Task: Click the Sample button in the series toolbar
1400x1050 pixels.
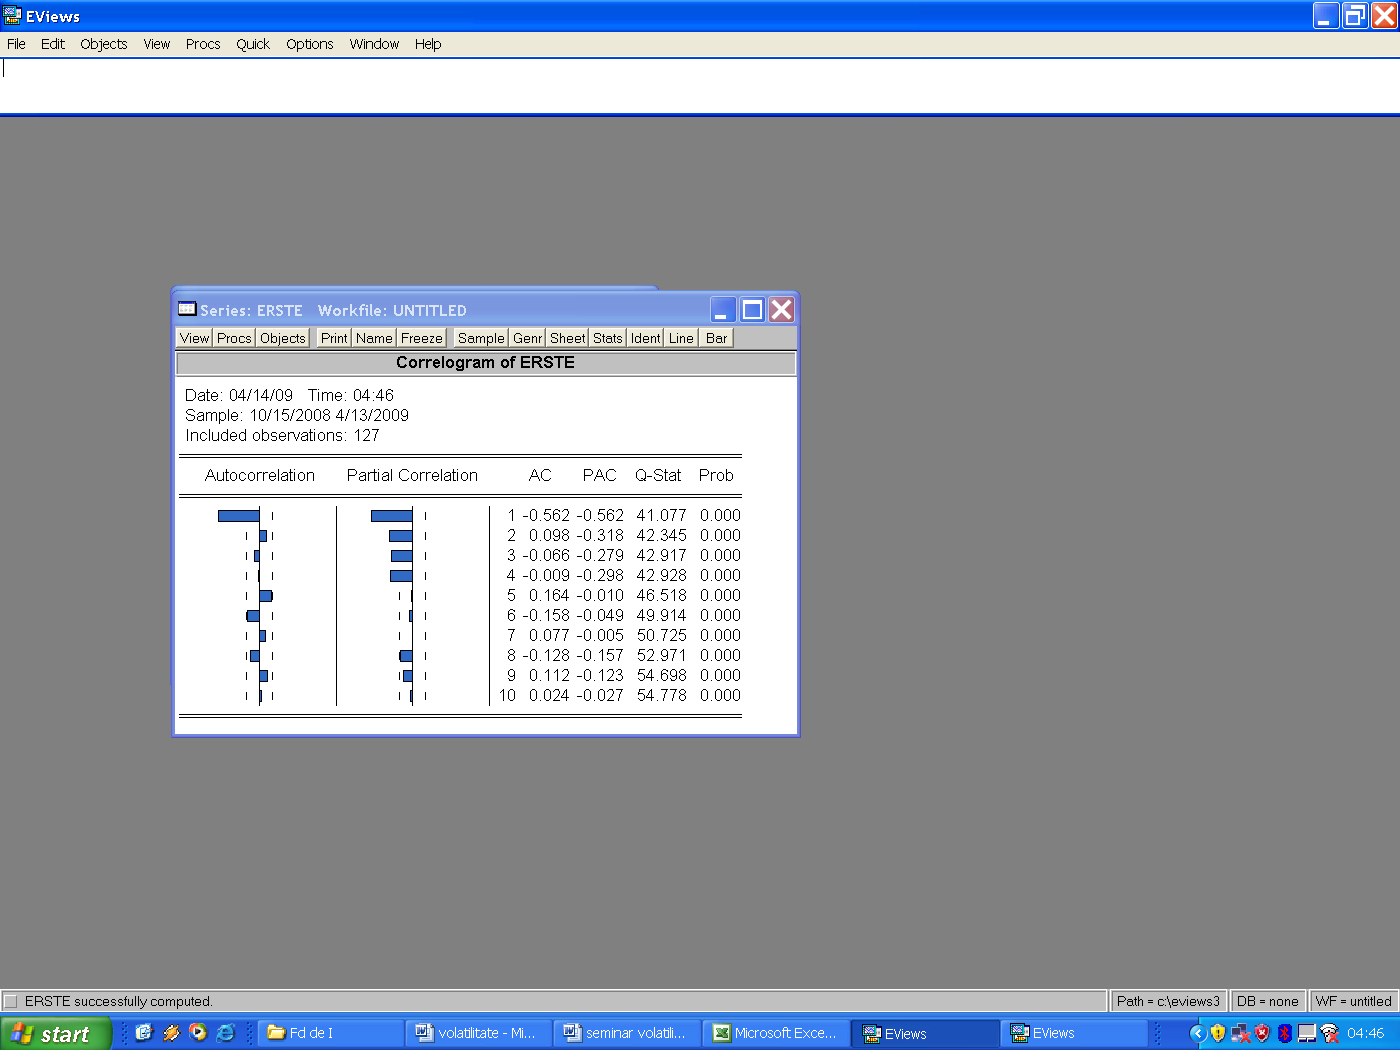Action: [x=481, y=338]
